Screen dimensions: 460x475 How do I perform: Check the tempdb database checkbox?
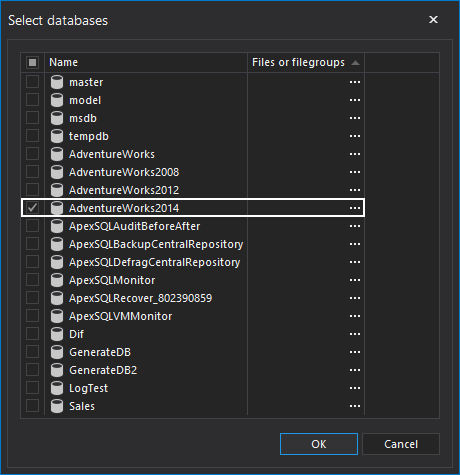tap(32, 136)
